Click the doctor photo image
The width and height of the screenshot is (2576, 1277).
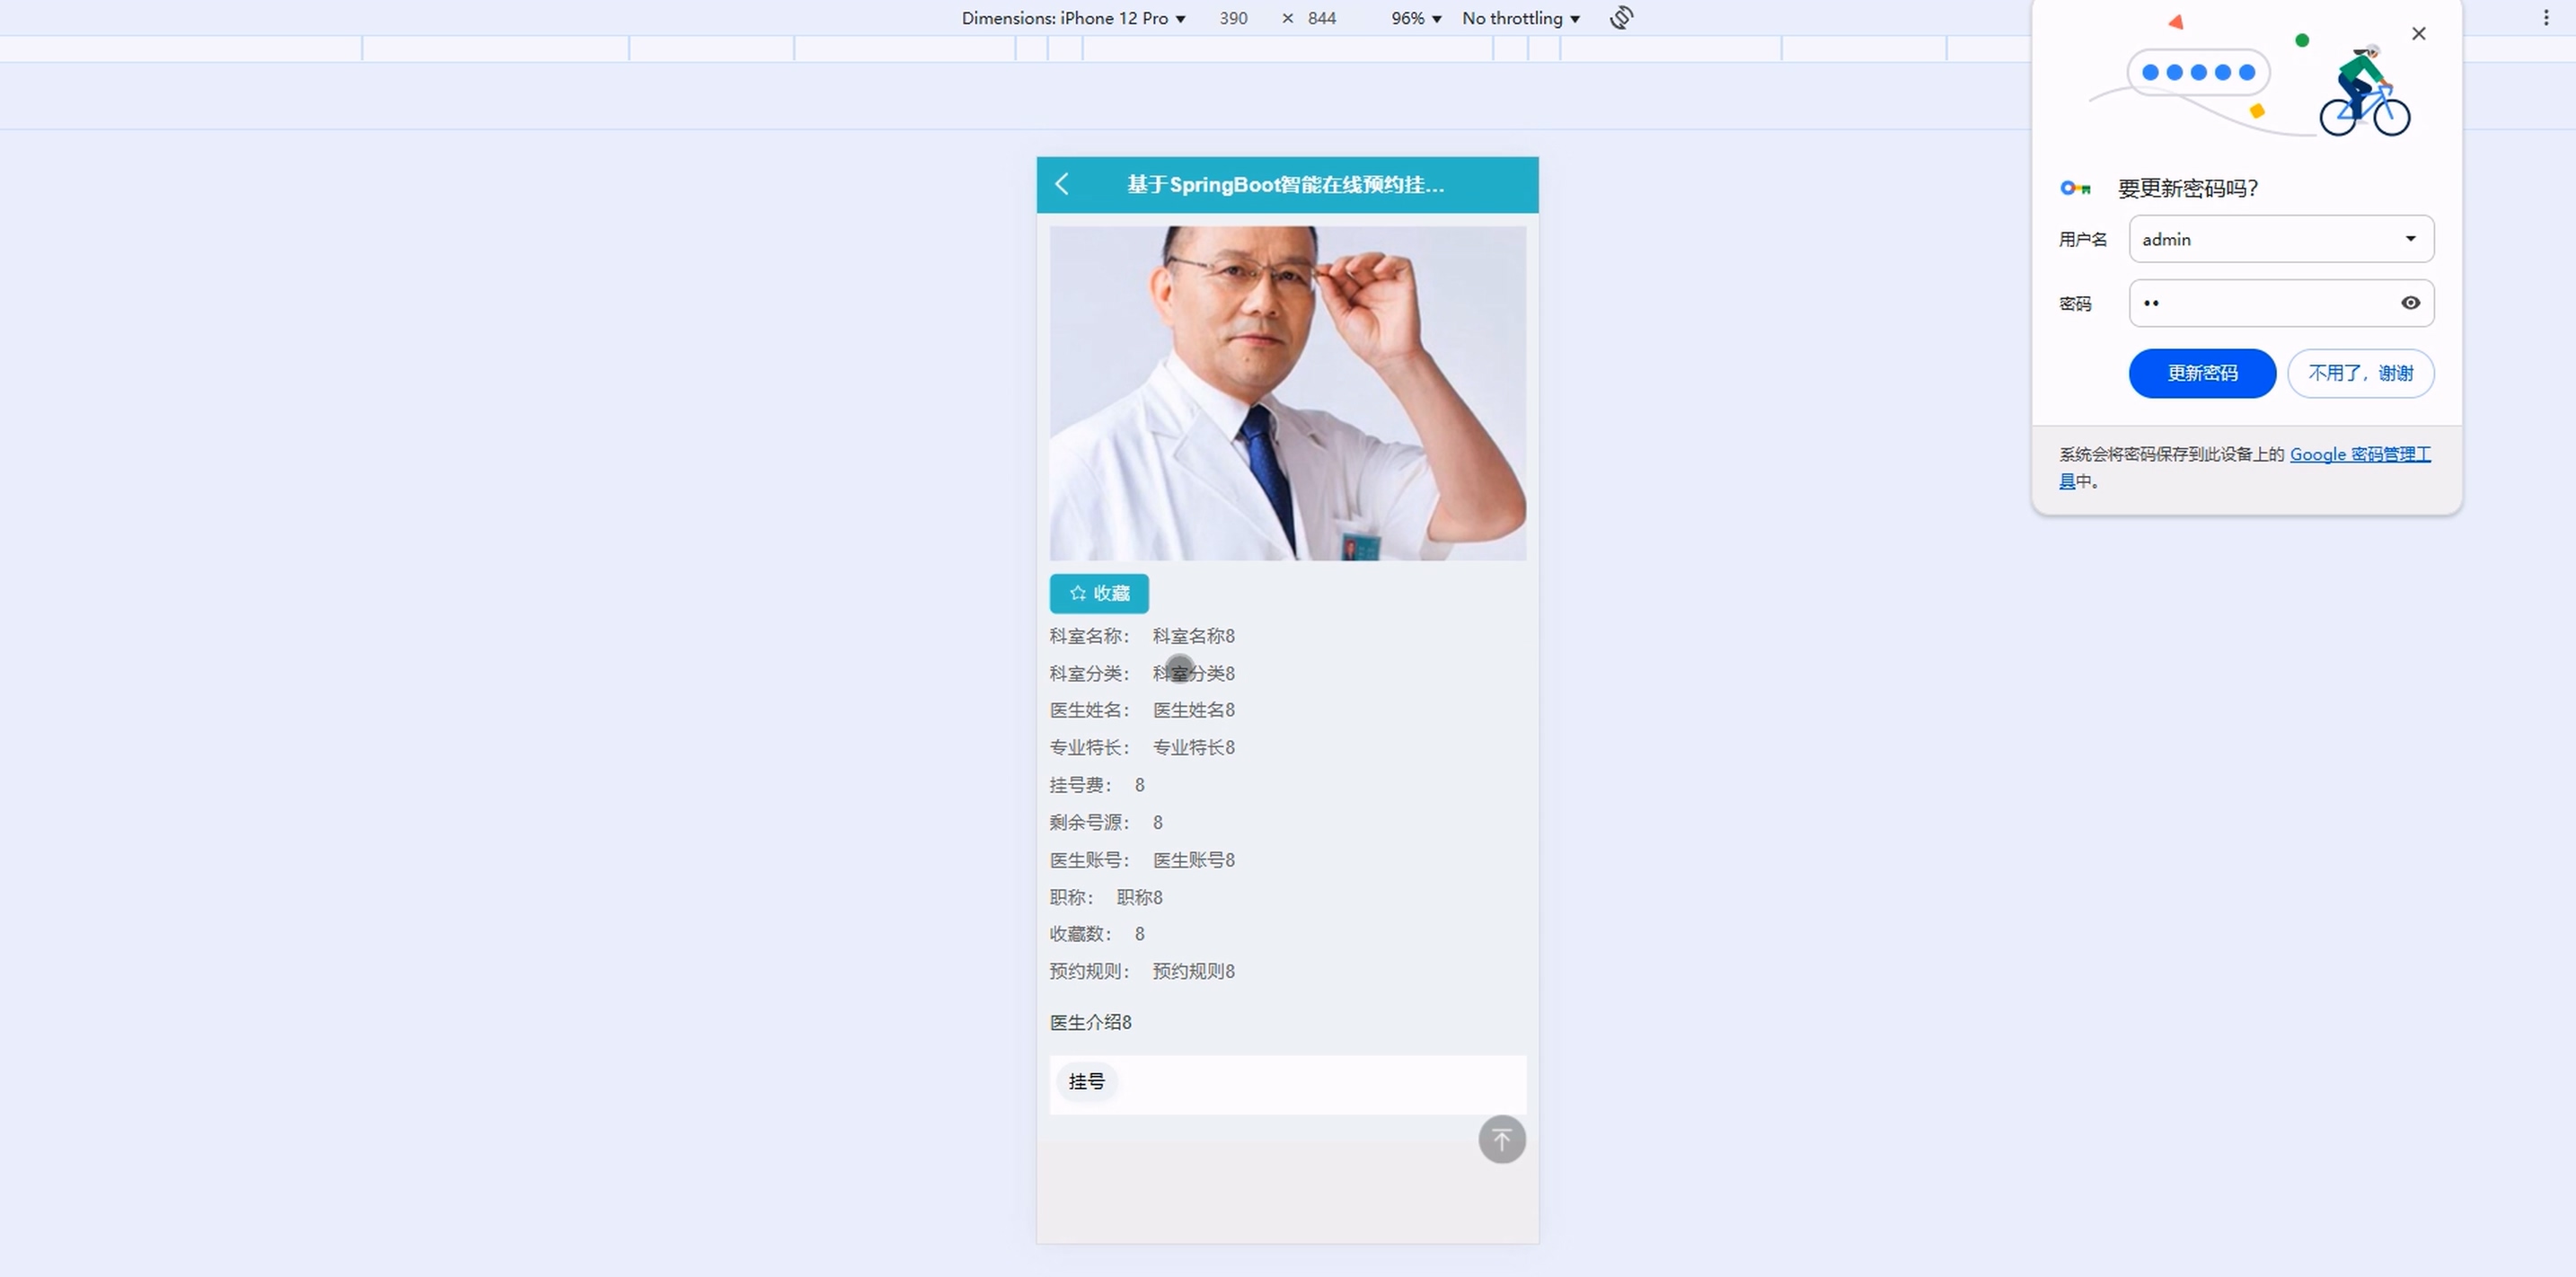[x=1287, y=392]
